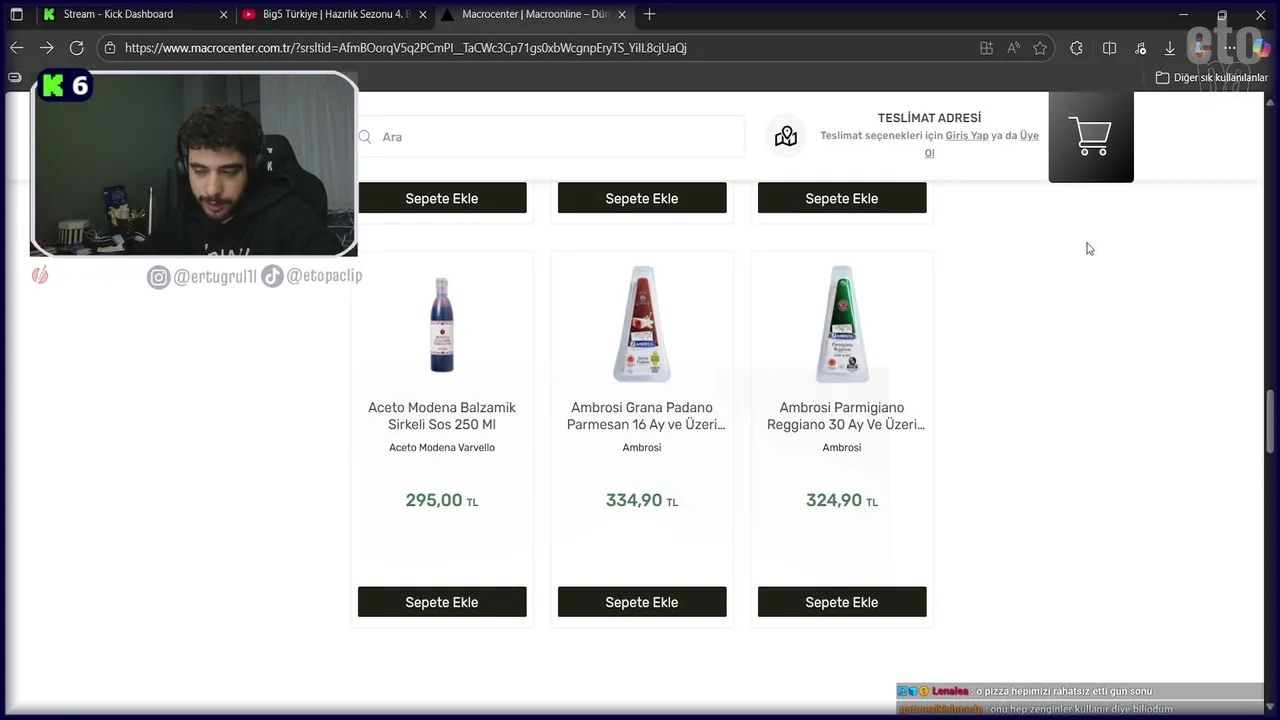The height and width of the screenshot is (720, 1280).
Task: Select the Macrocenter Macroonline tab
Action: coord(535,14)
